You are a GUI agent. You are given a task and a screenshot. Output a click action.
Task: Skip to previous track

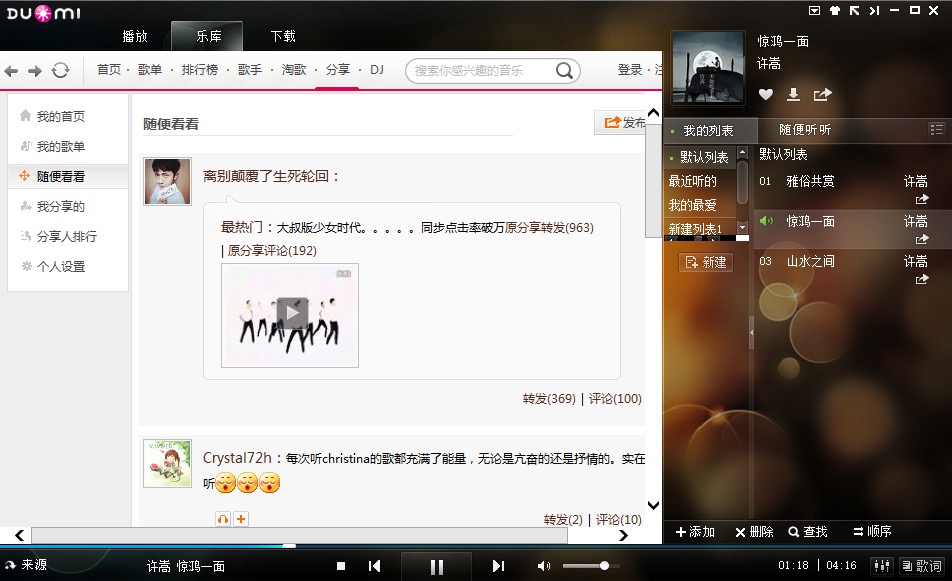click(x=375, y=566)
